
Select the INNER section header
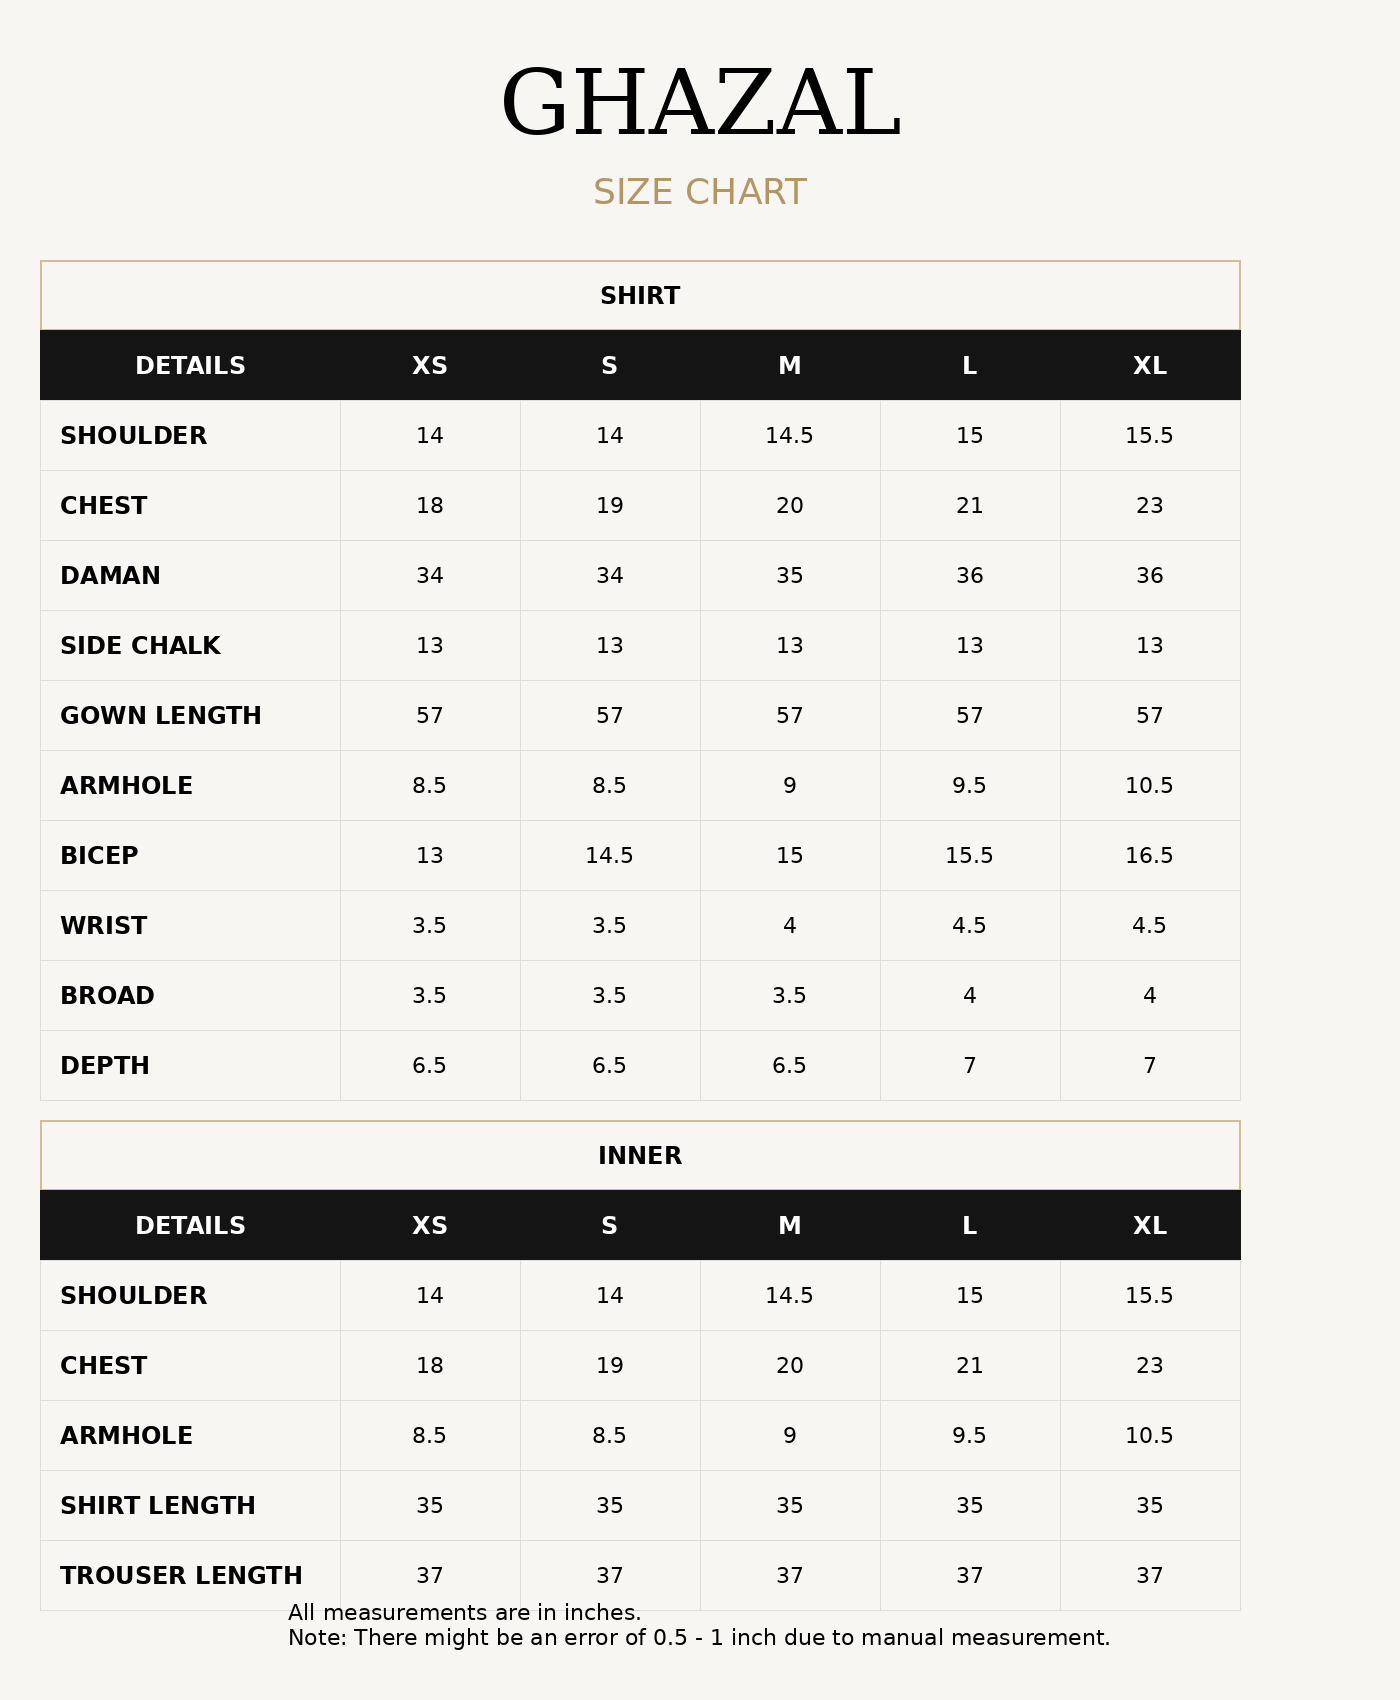click(640, 1156)
